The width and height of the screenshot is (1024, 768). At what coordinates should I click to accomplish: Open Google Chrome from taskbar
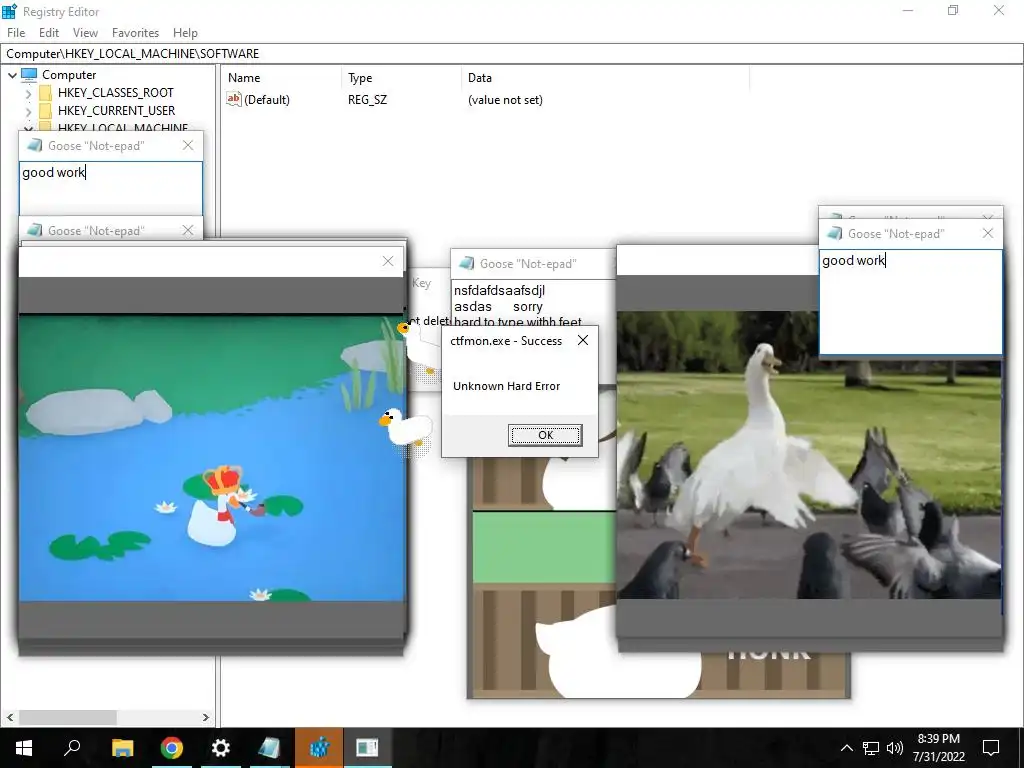click(x=172, y=748)
